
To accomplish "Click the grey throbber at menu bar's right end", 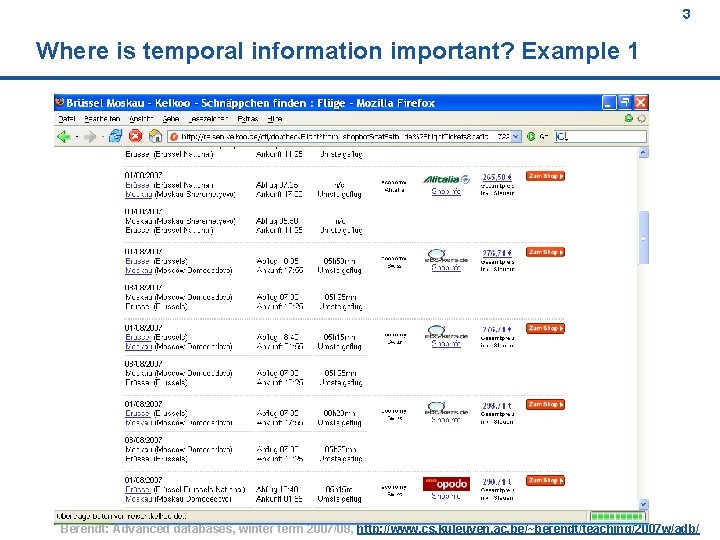I will click(641, 118).
